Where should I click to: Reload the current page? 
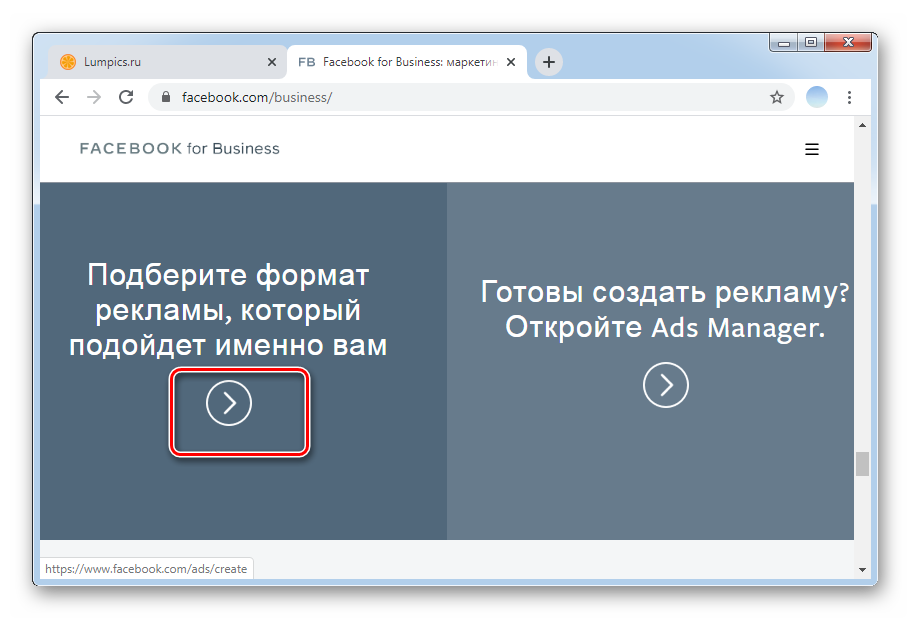tap(126, 97)
